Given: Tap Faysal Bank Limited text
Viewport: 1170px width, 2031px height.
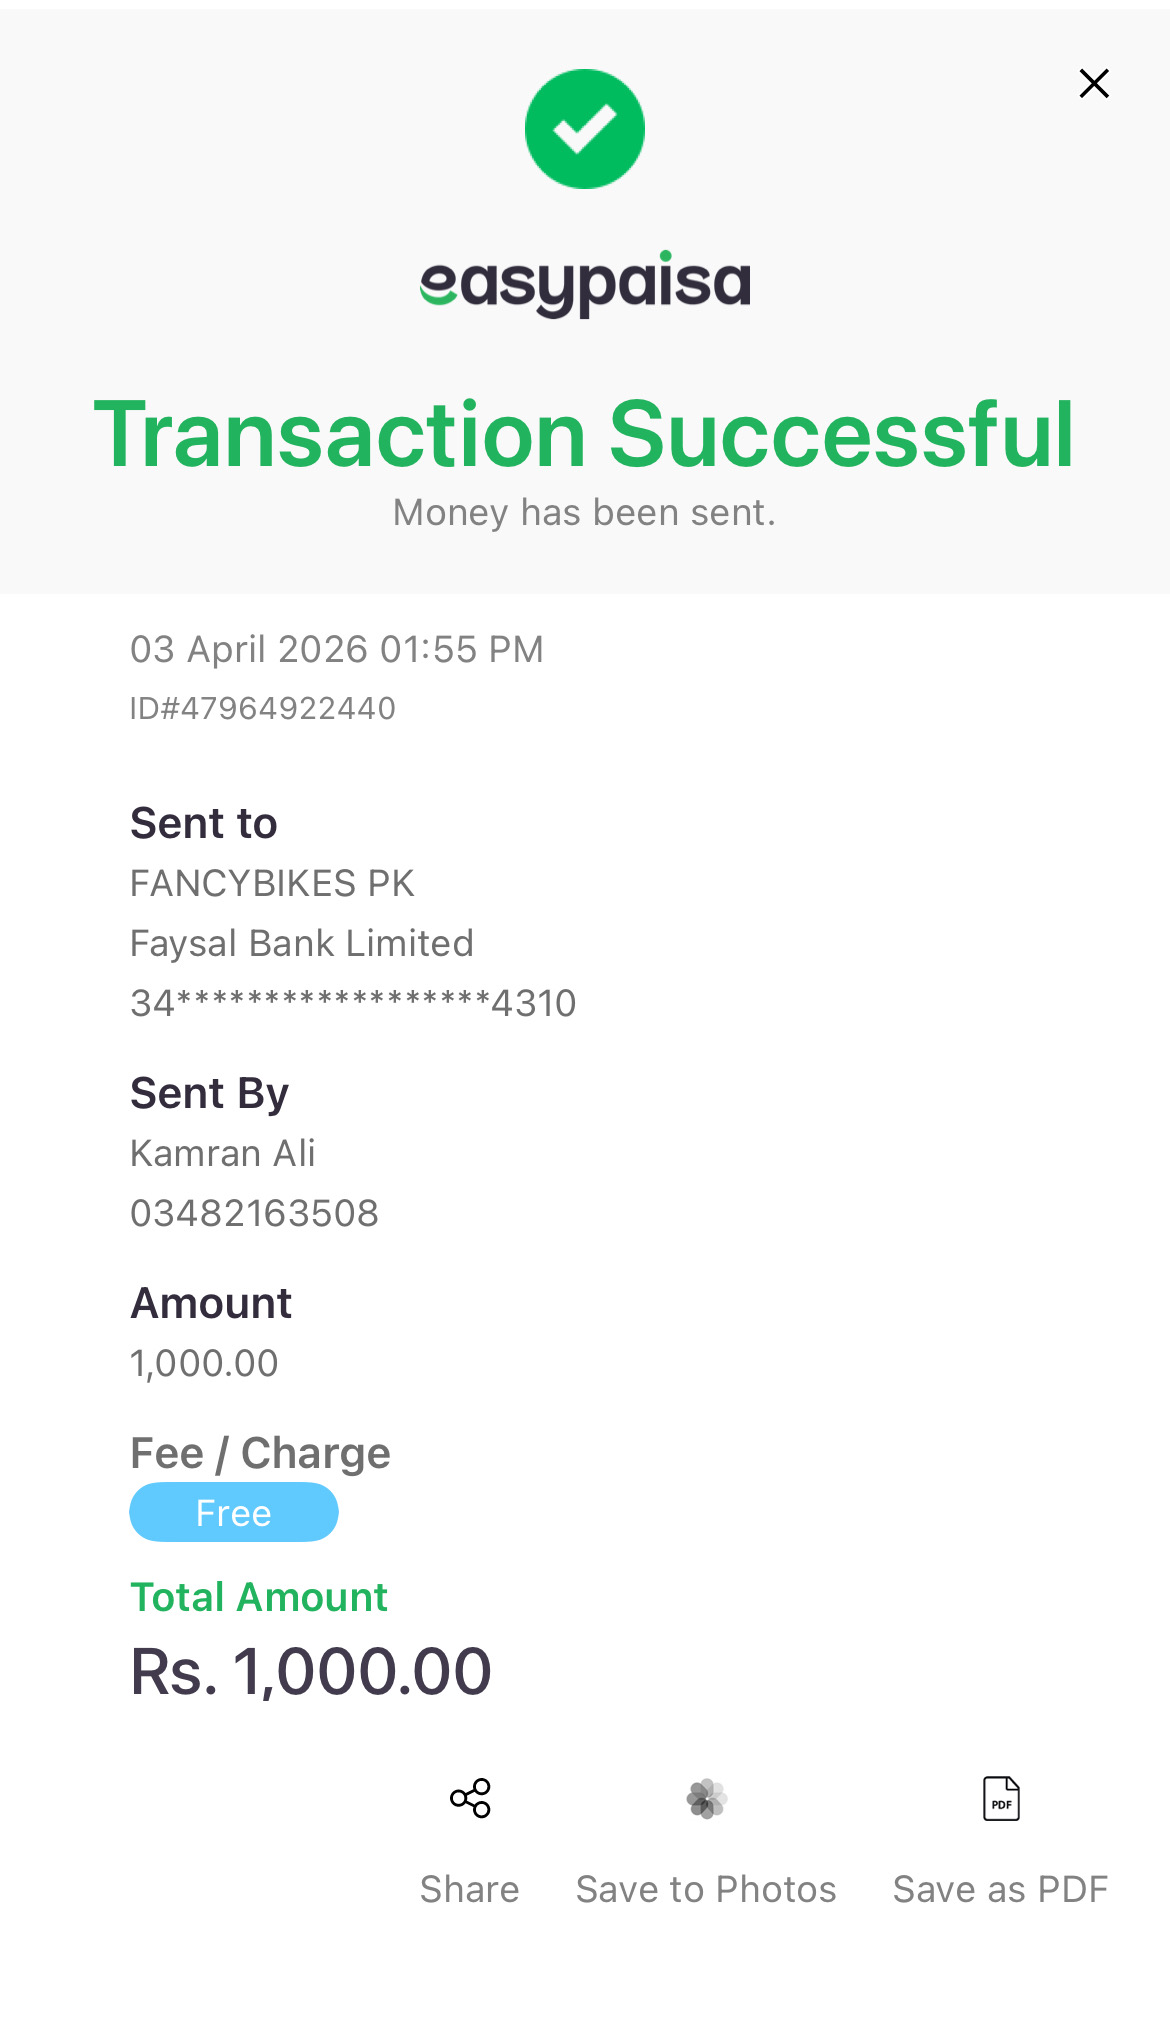Looking at the screenshot, I should click(302, 943).
